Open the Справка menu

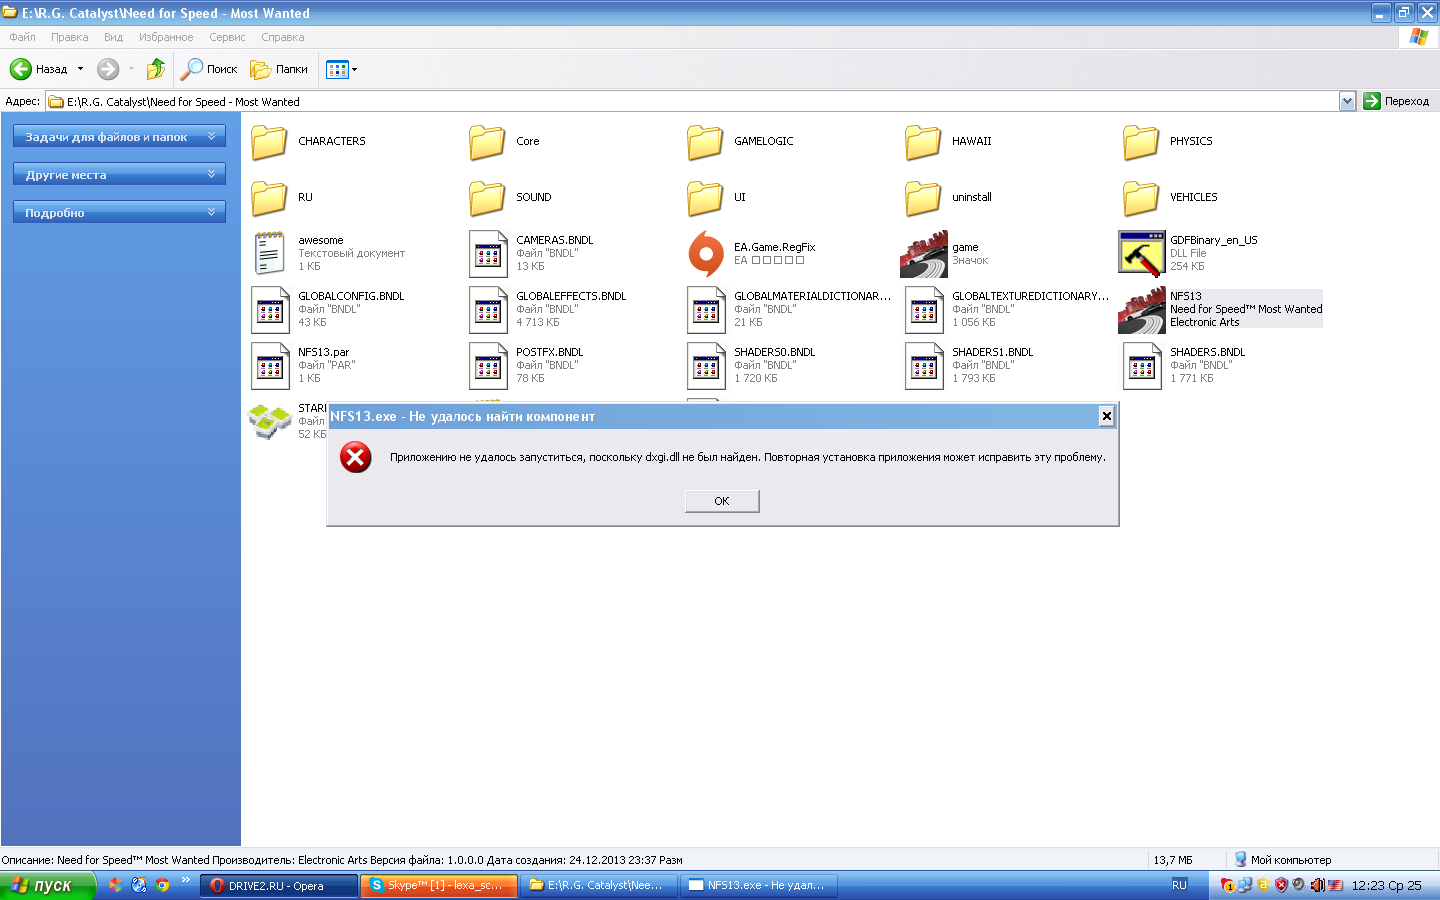[283, 37]
